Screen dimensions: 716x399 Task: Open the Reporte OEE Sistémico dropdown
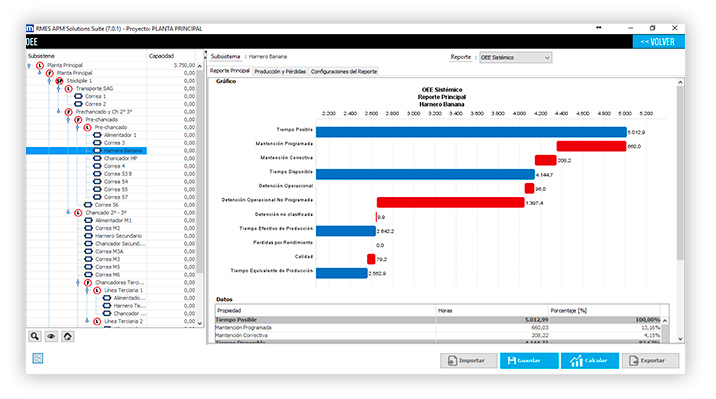coord(516,58)
